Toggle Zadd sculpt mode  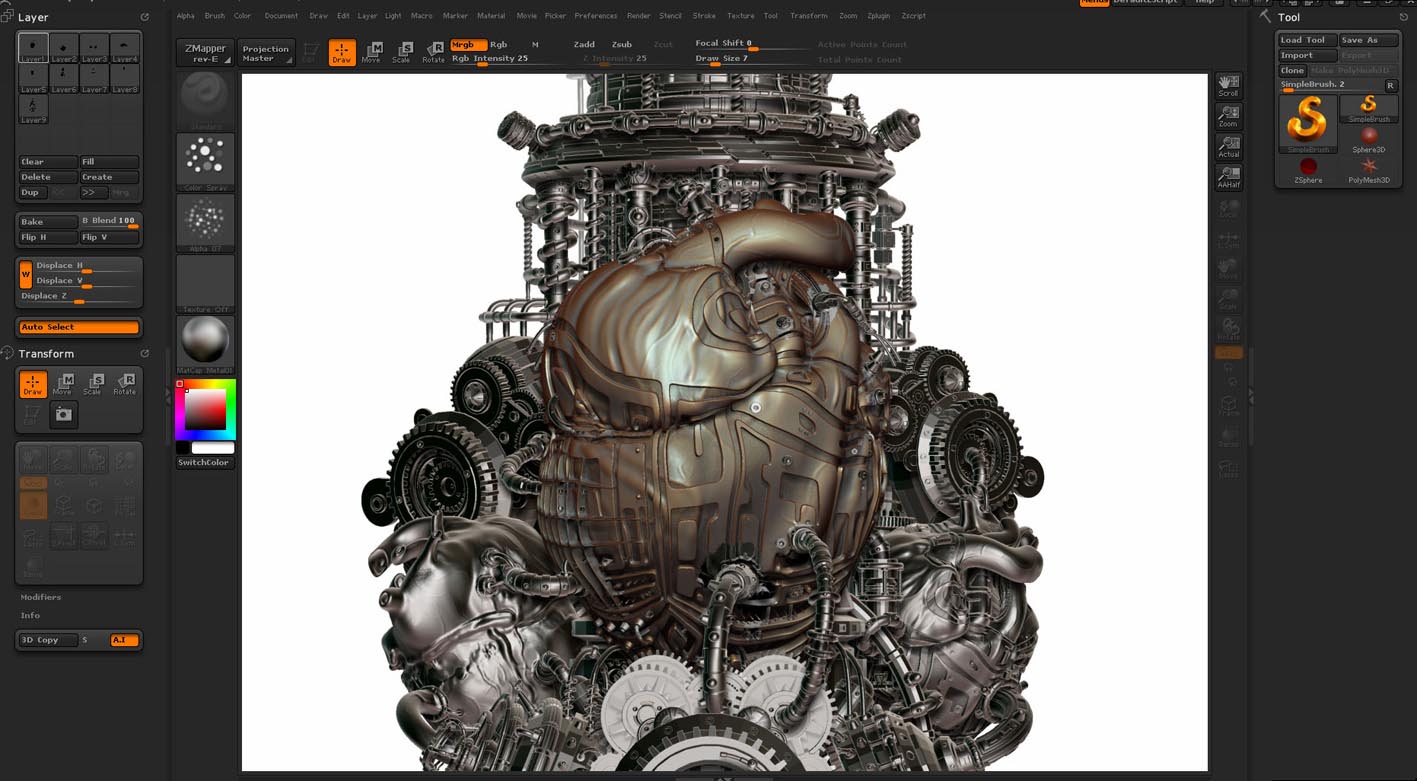pyautogui.click(x=584, y=45)
